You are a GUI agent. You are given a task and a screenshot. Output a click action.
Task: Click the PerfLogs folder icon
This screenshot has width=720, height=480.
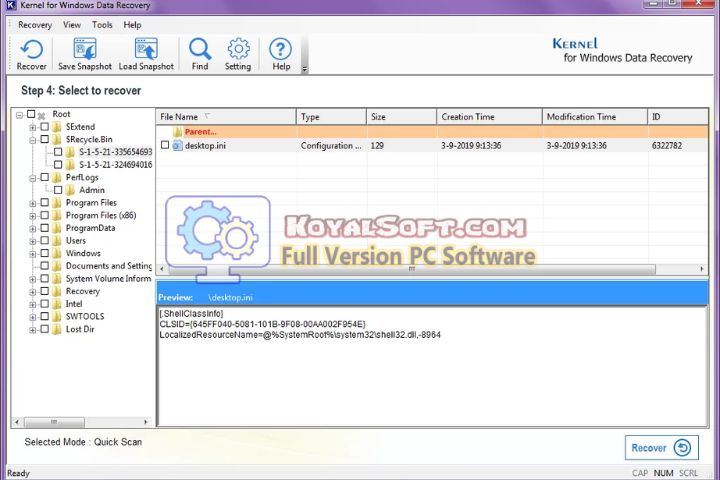(x=56, y=177)
